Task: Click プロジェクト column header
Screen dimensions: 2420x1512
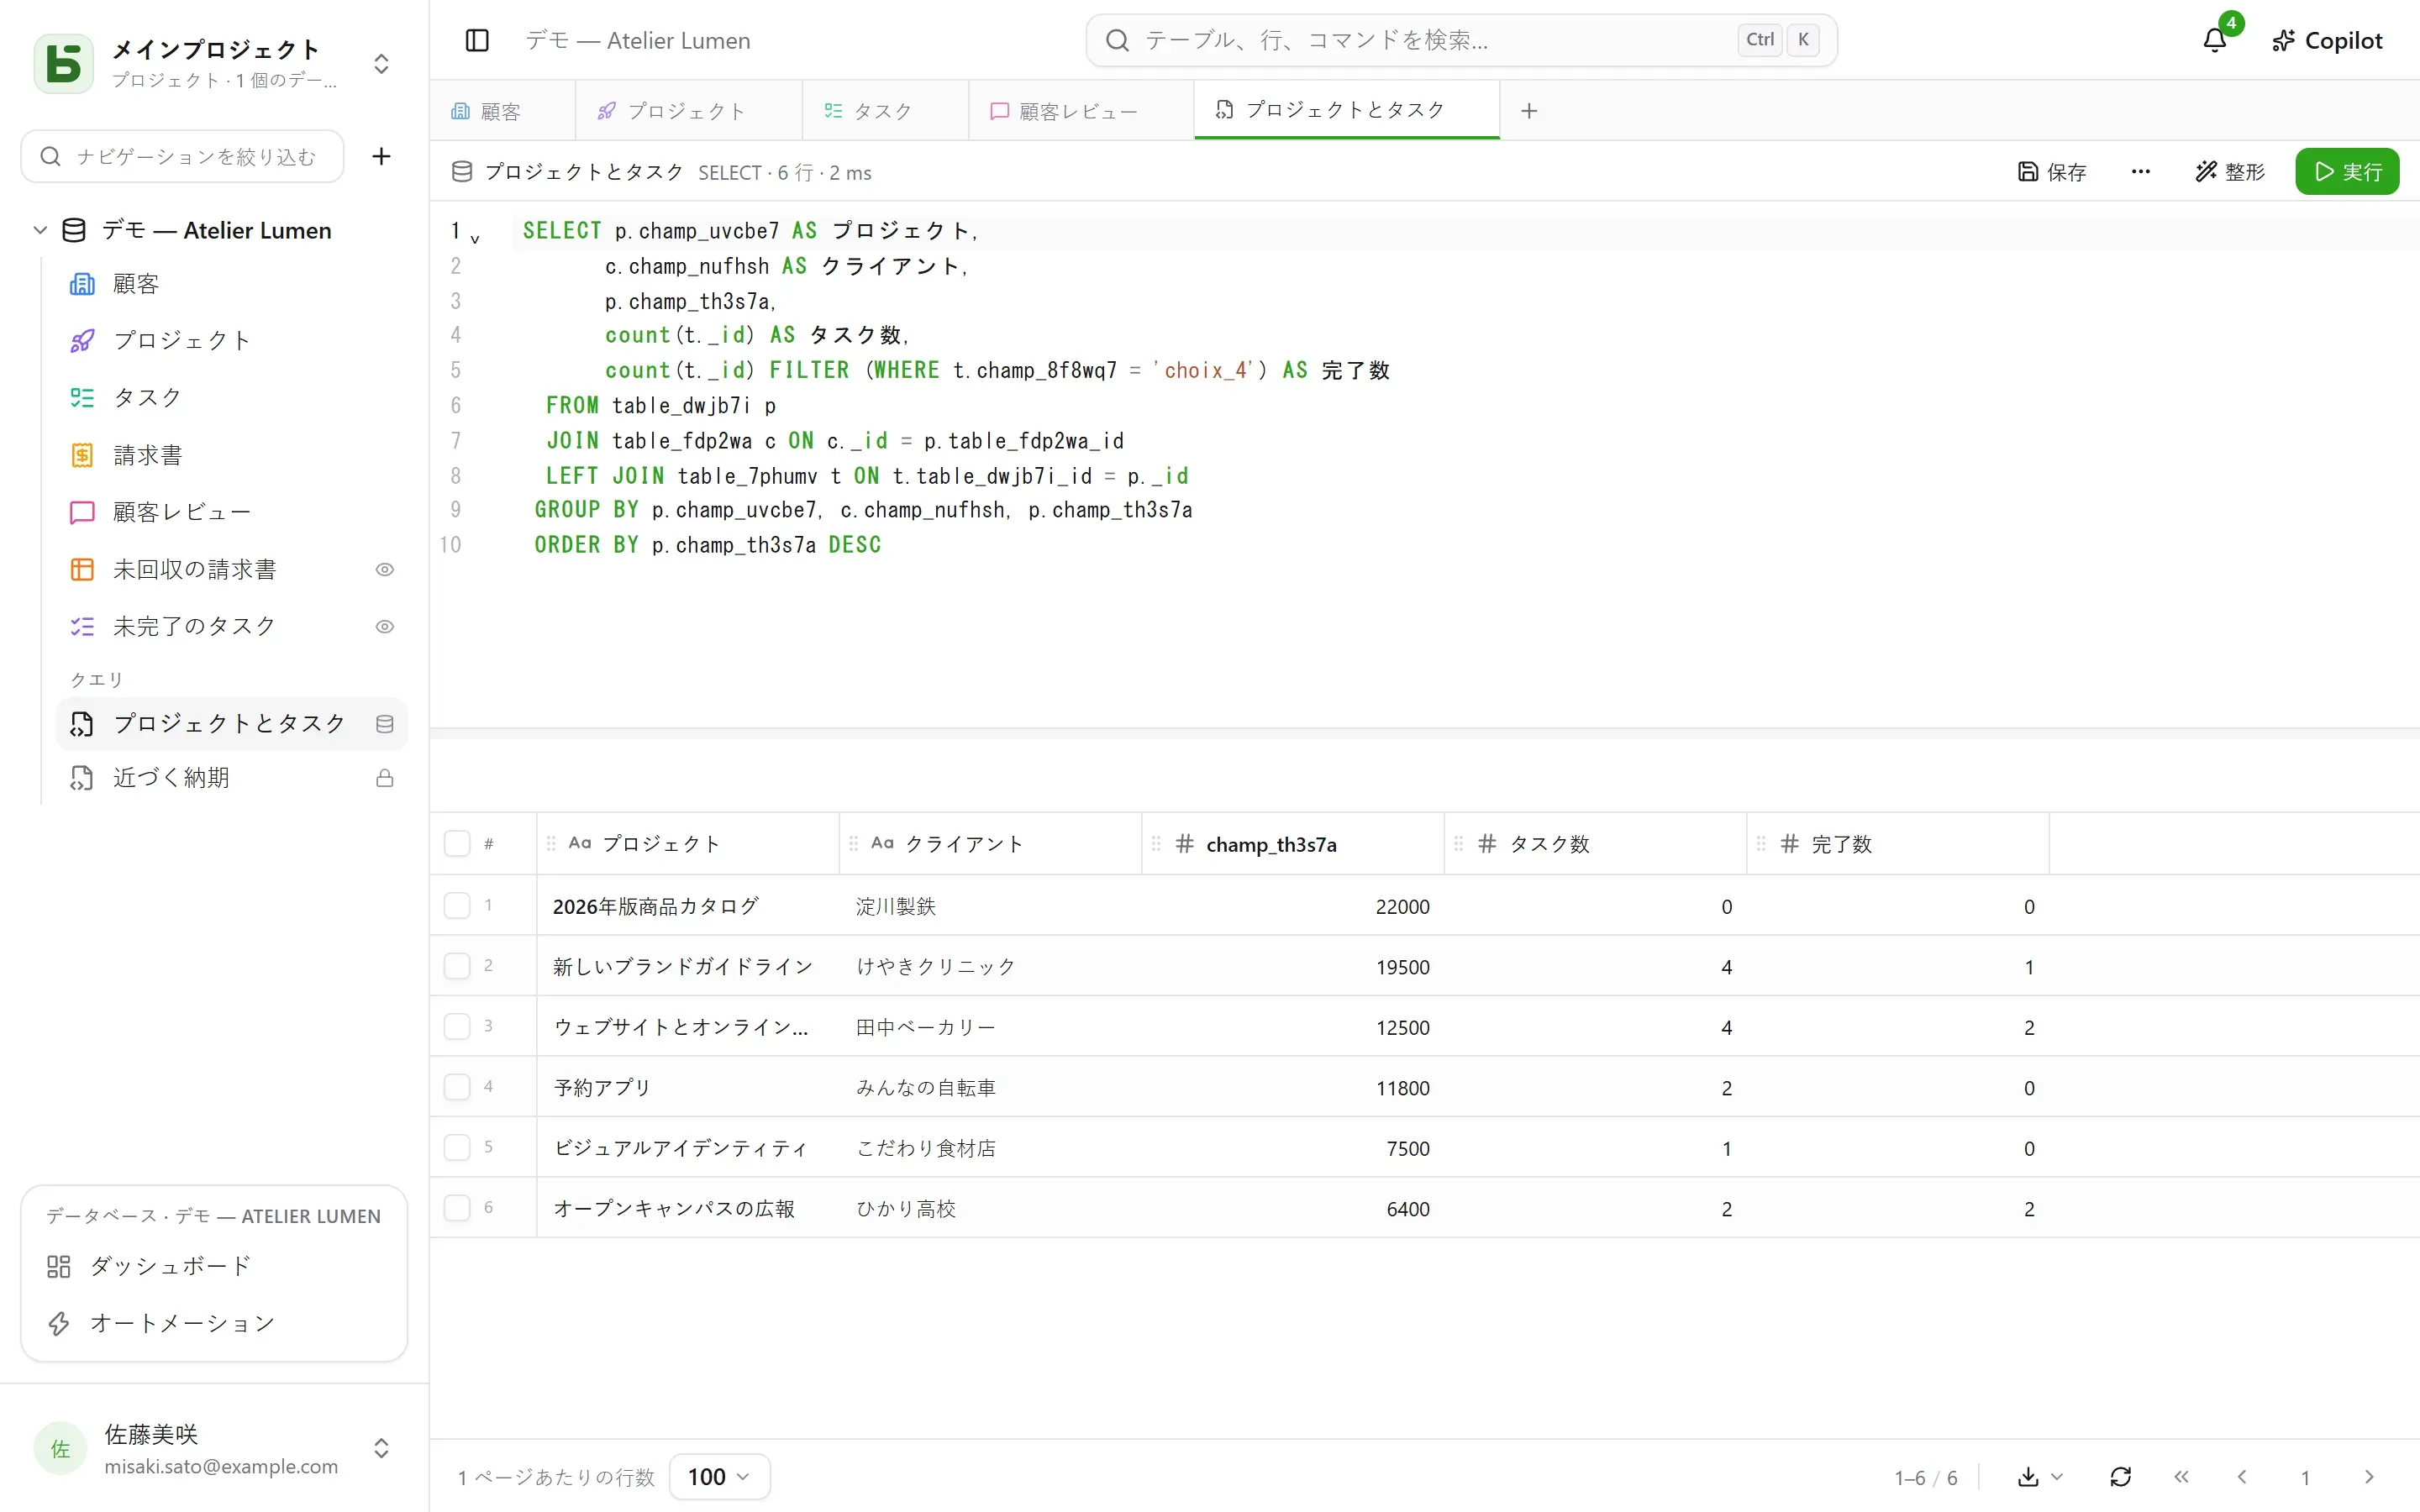Action: click(x=688, y=844)
